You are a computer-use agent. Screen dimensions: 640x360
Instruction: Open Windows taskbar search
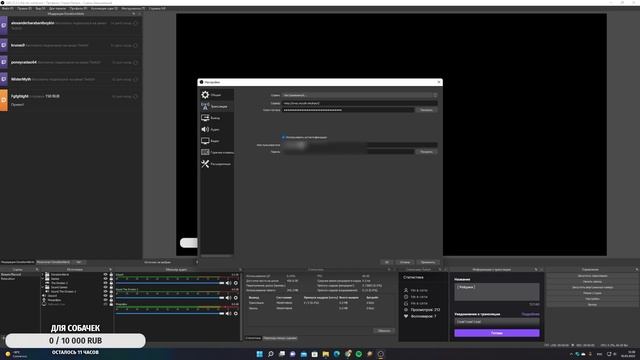coord(271,354)
